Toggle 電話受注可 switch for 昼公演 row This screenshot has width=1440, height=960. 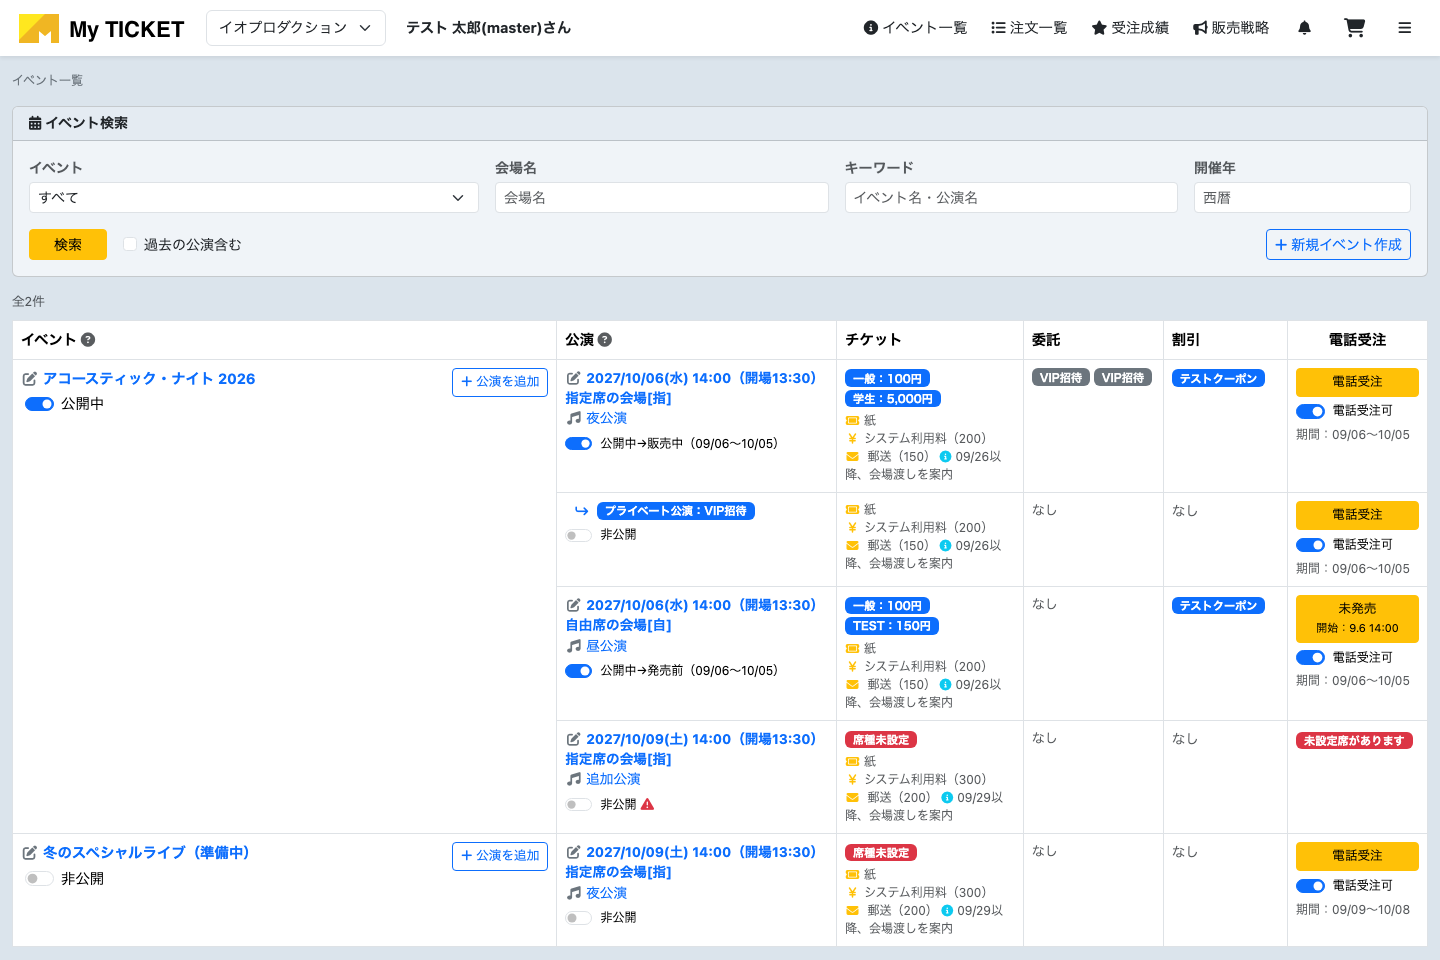point(1310,658)
